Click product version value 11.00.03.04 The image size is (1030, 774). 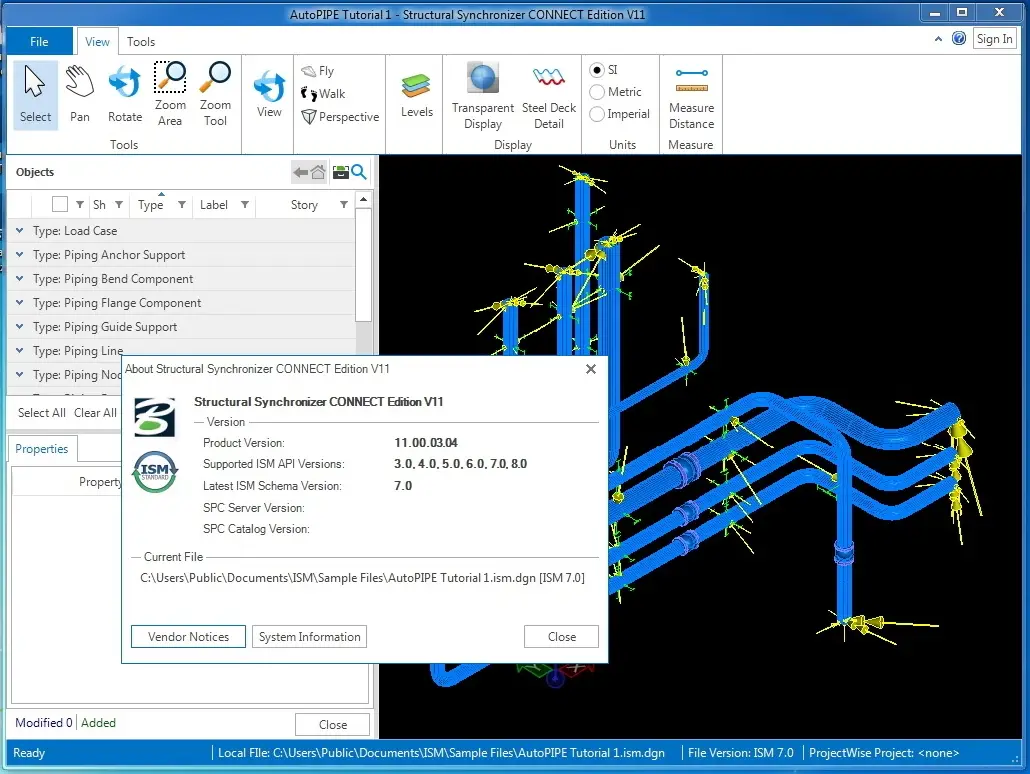[426, 443]
